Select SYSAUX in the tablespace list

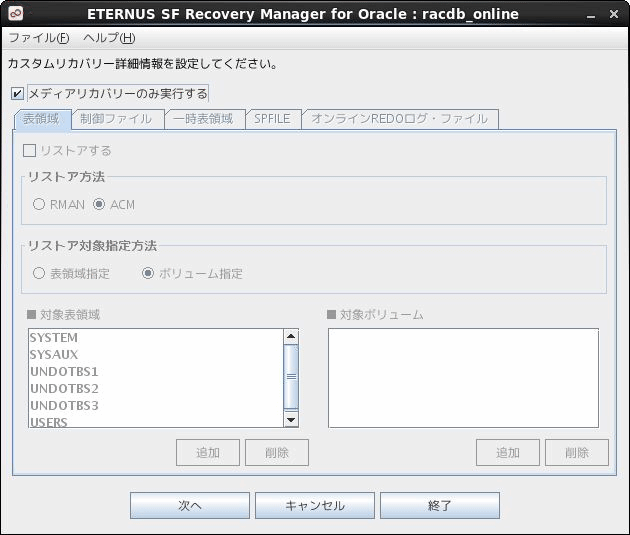pos(156,355)
